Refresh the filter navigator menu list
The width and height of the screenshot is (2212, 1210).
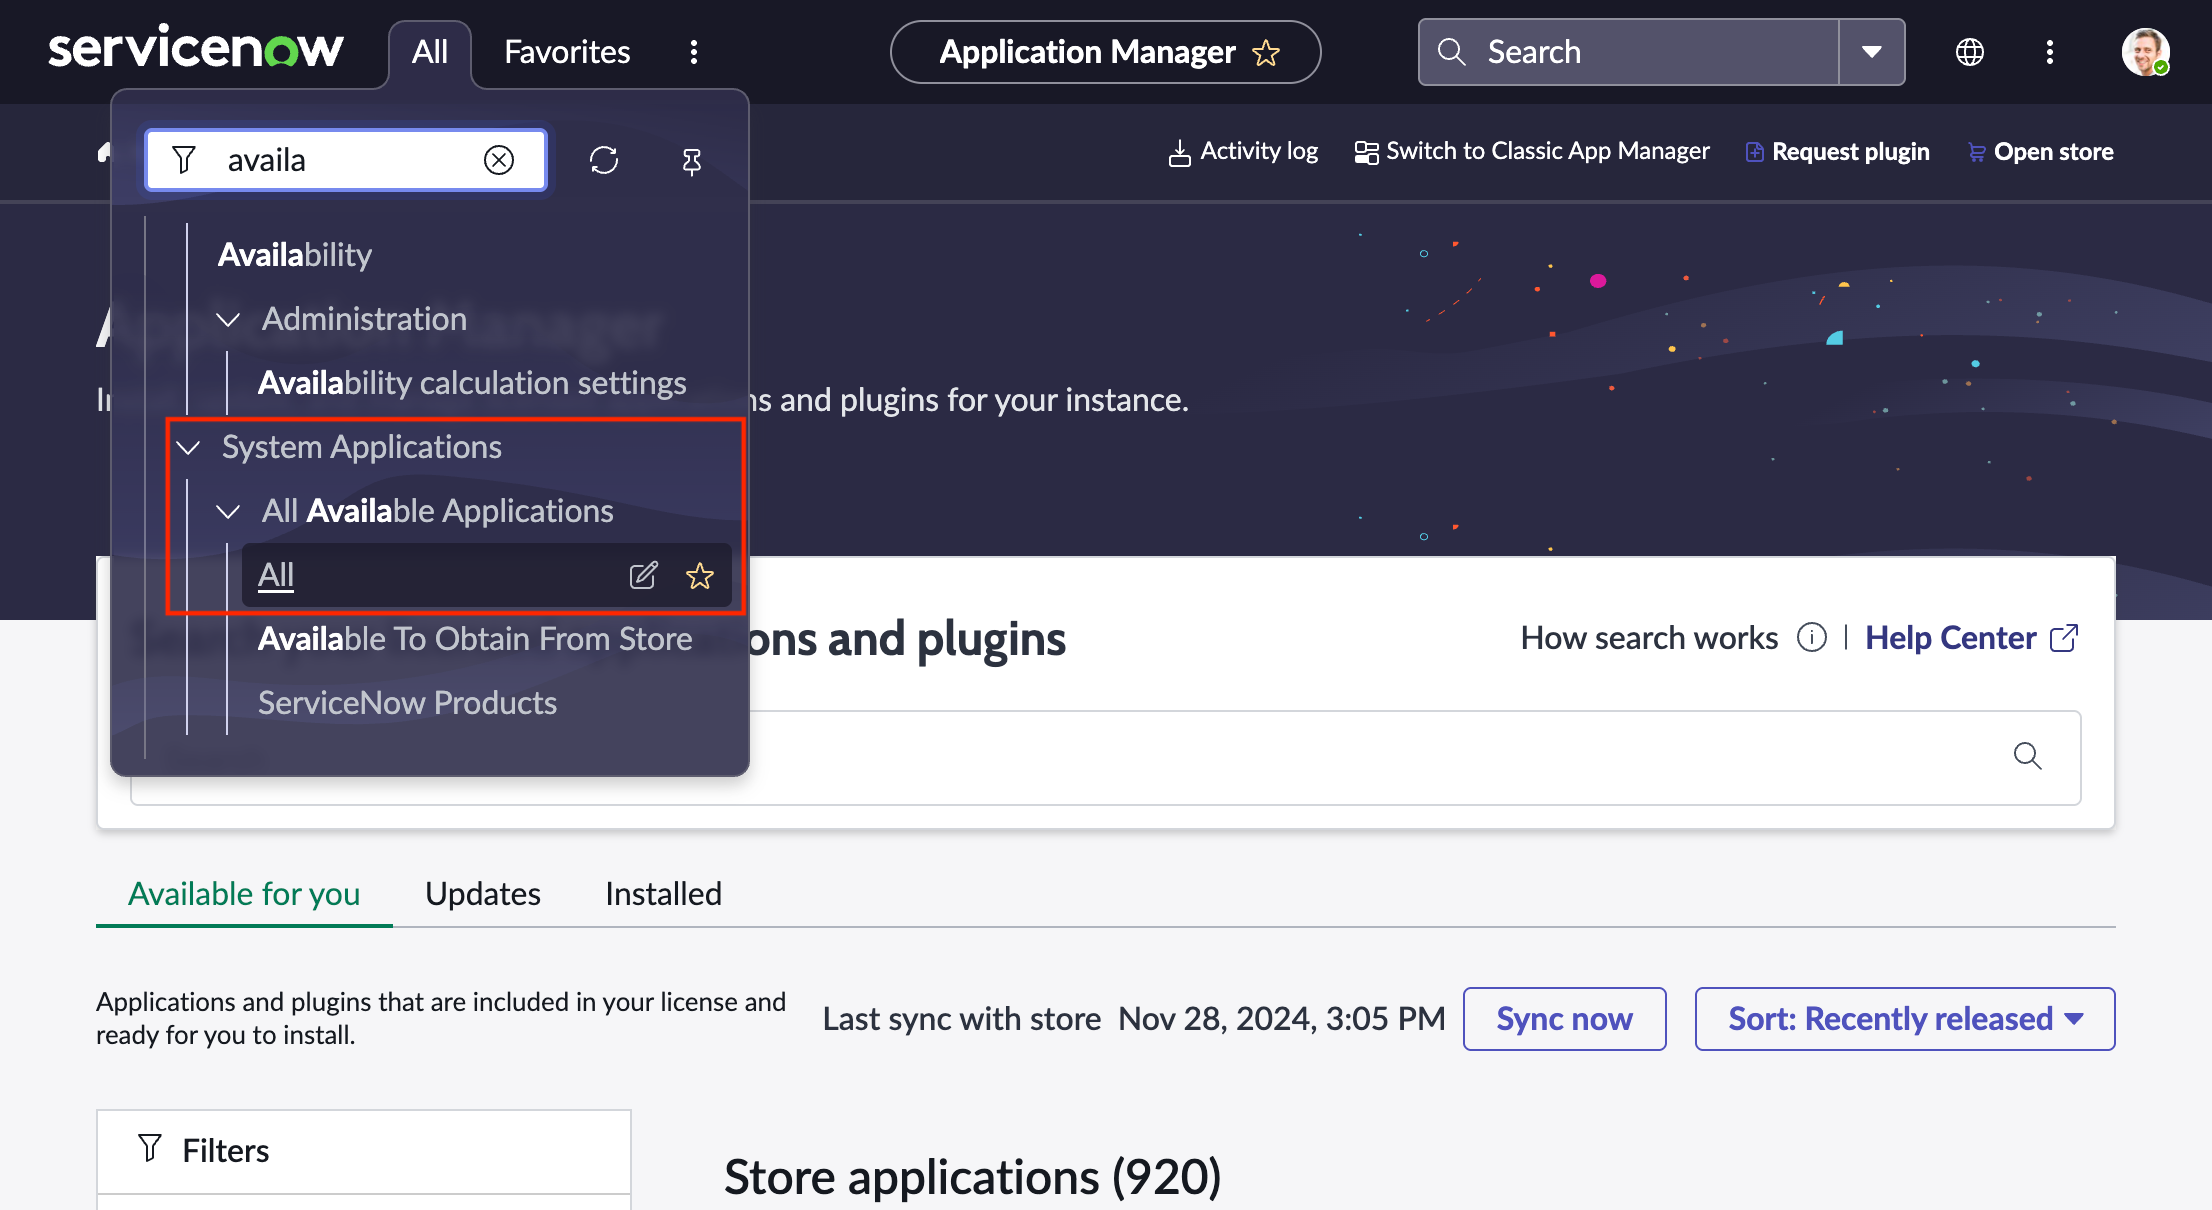point(604,160)
